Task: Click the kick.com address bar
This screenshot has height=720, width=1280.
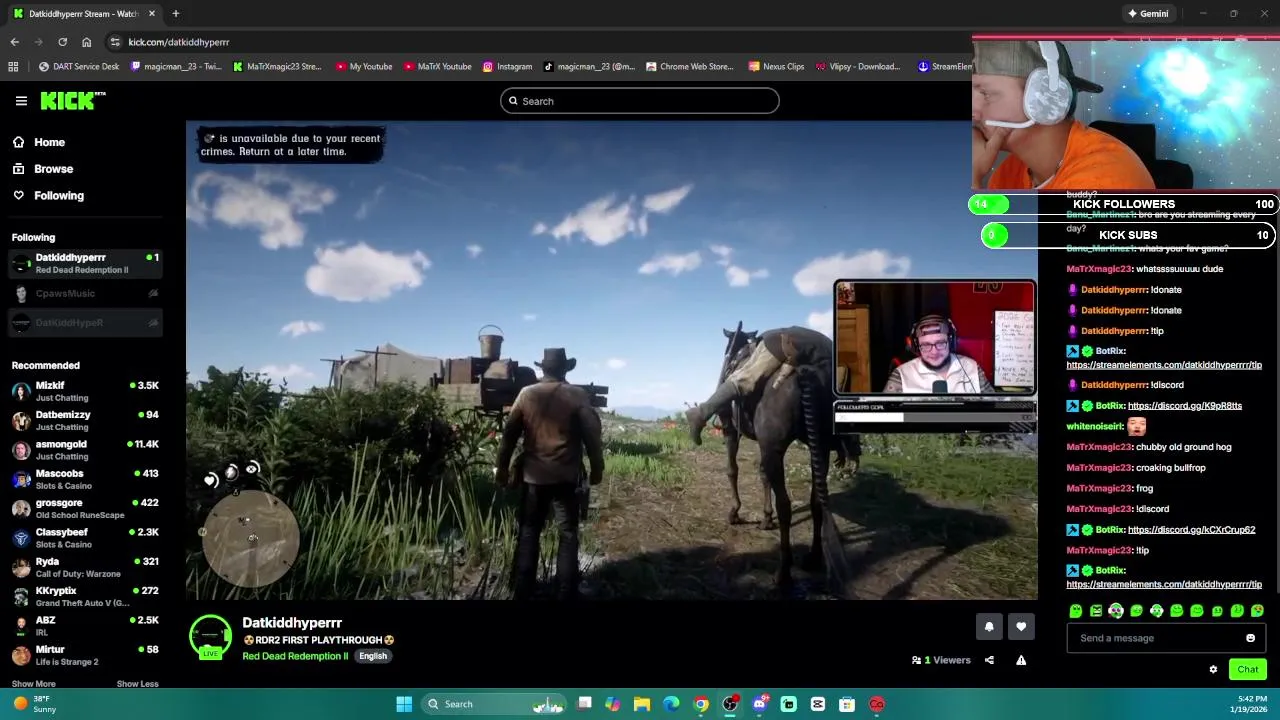Action: pos(540,42)
